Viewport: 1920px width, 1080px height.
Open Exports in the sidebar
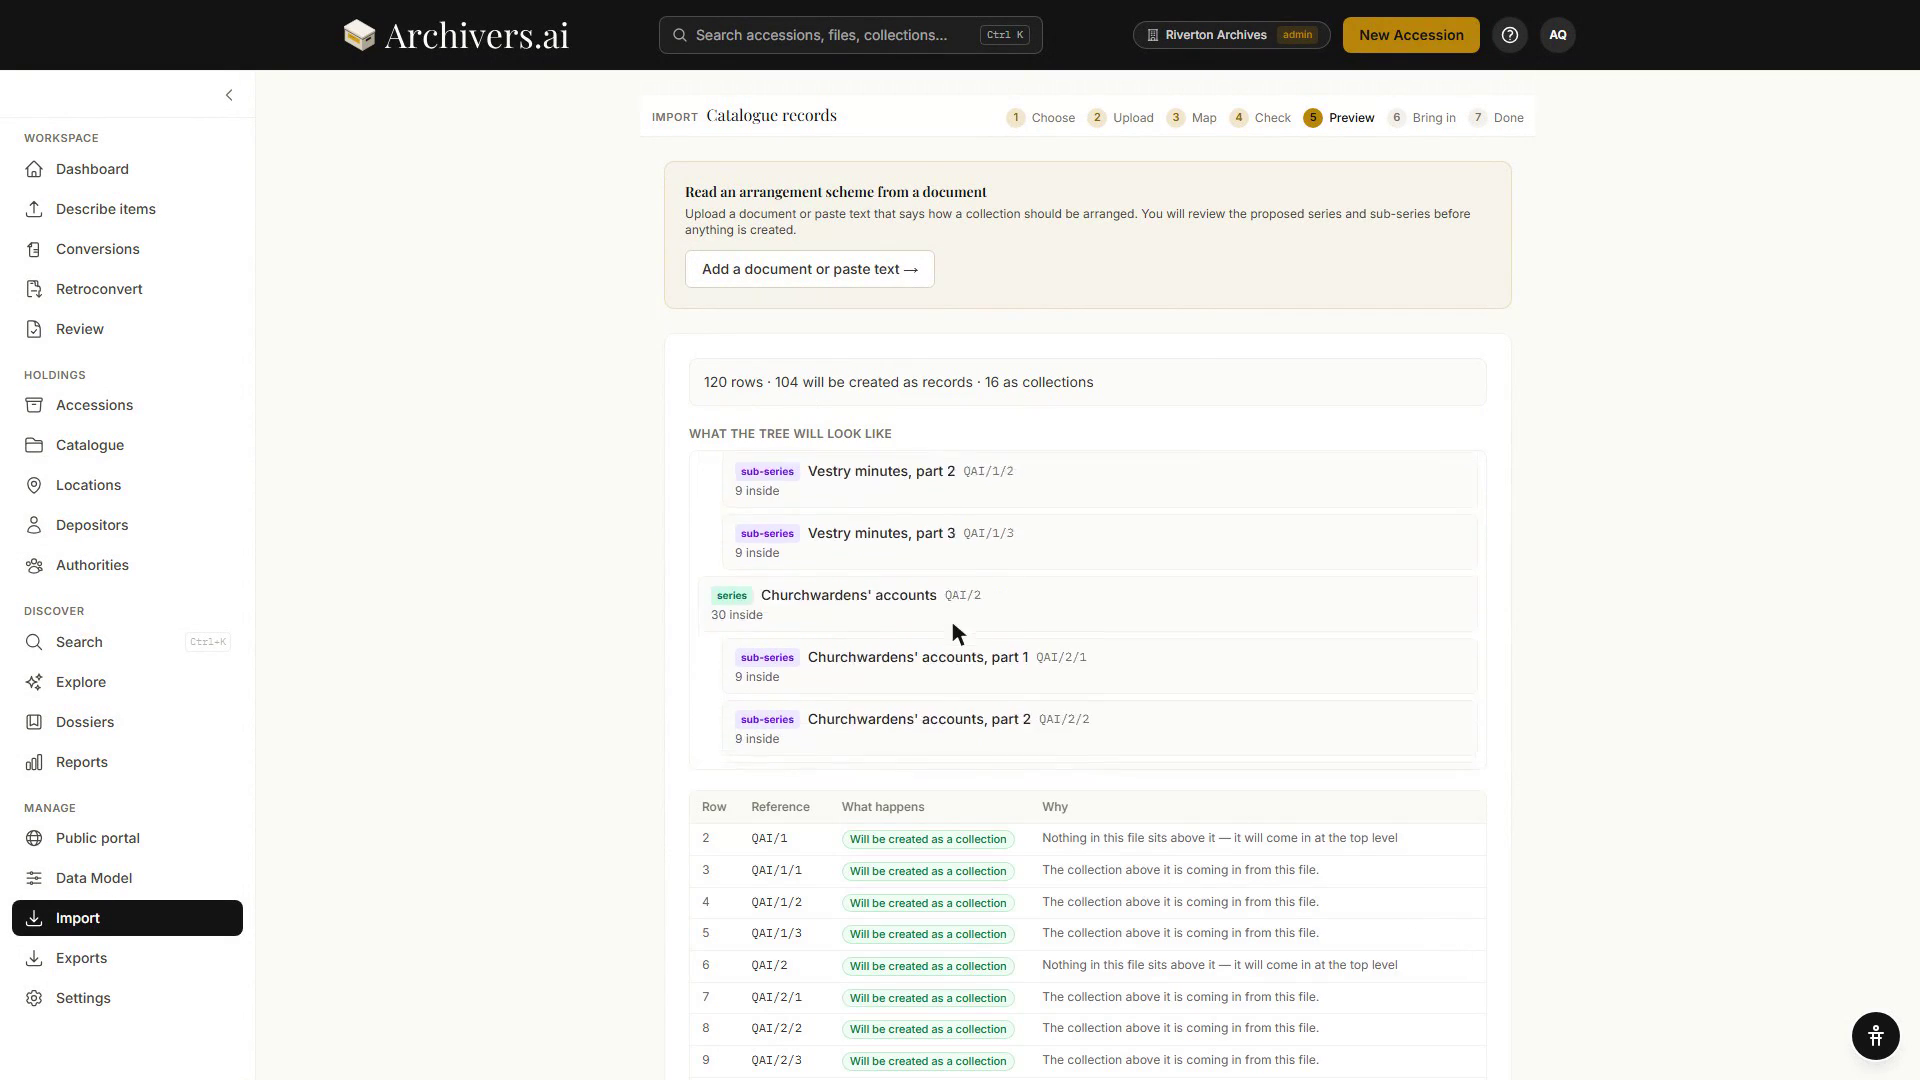click(x=127, y=958)
